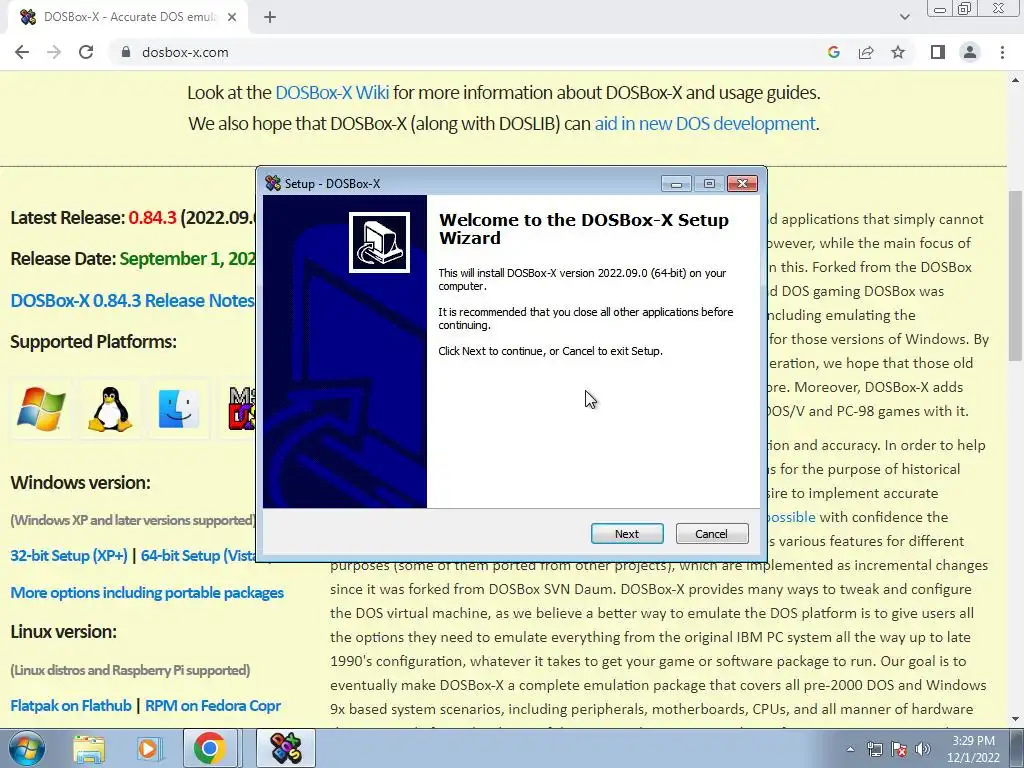Cancel the DOSBox-X Setup wizard
The height and width of the screenshot is (768, 1024).
coord(712,534)
